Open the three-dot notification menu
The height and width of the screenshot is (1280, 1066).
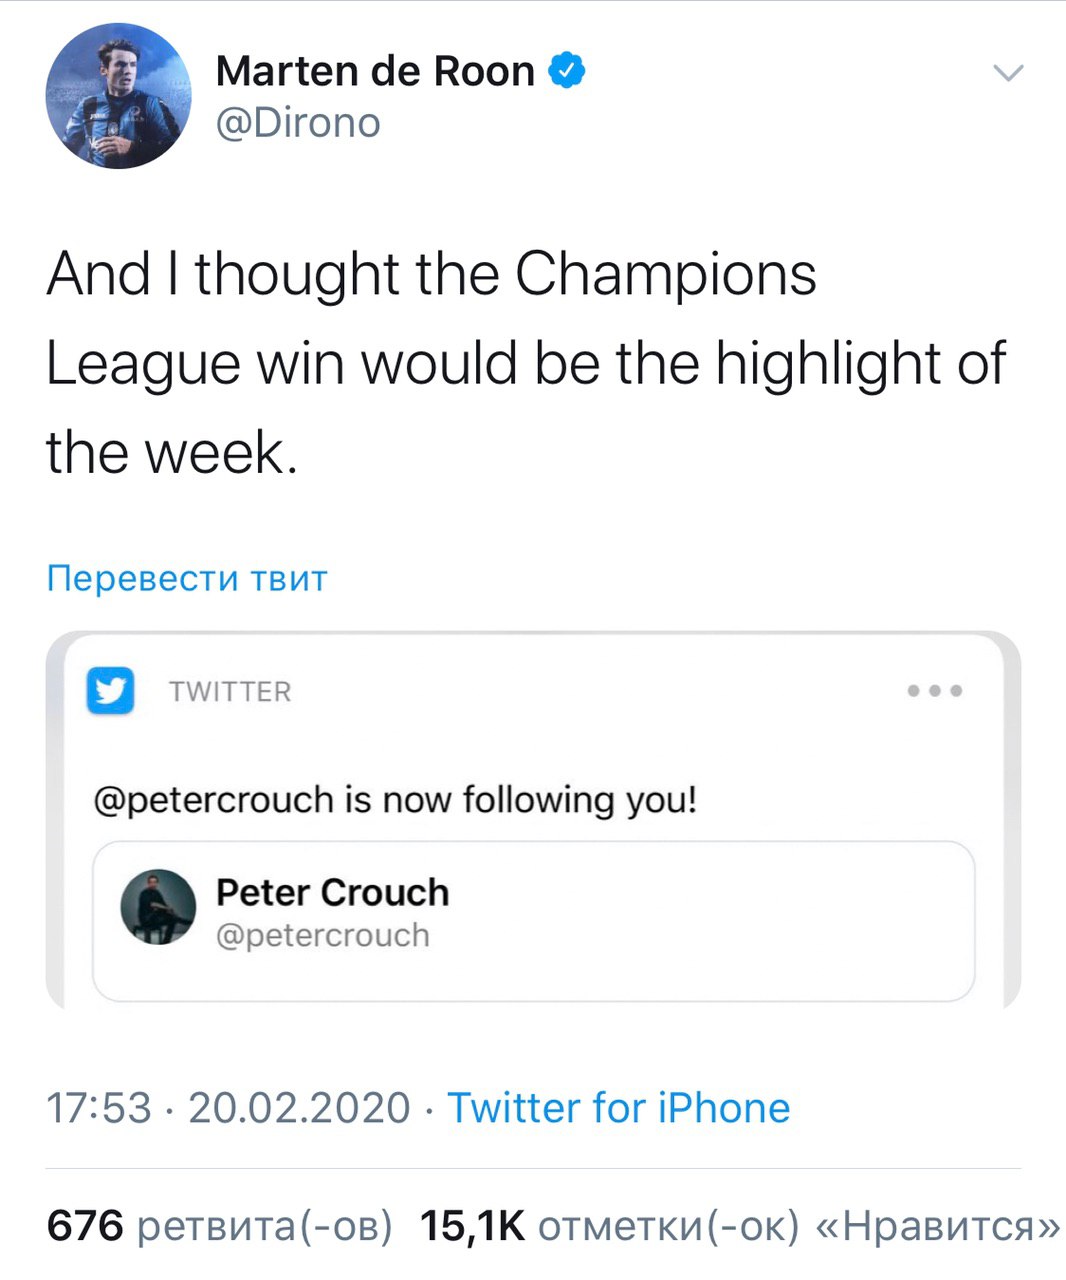click(935, 690)
